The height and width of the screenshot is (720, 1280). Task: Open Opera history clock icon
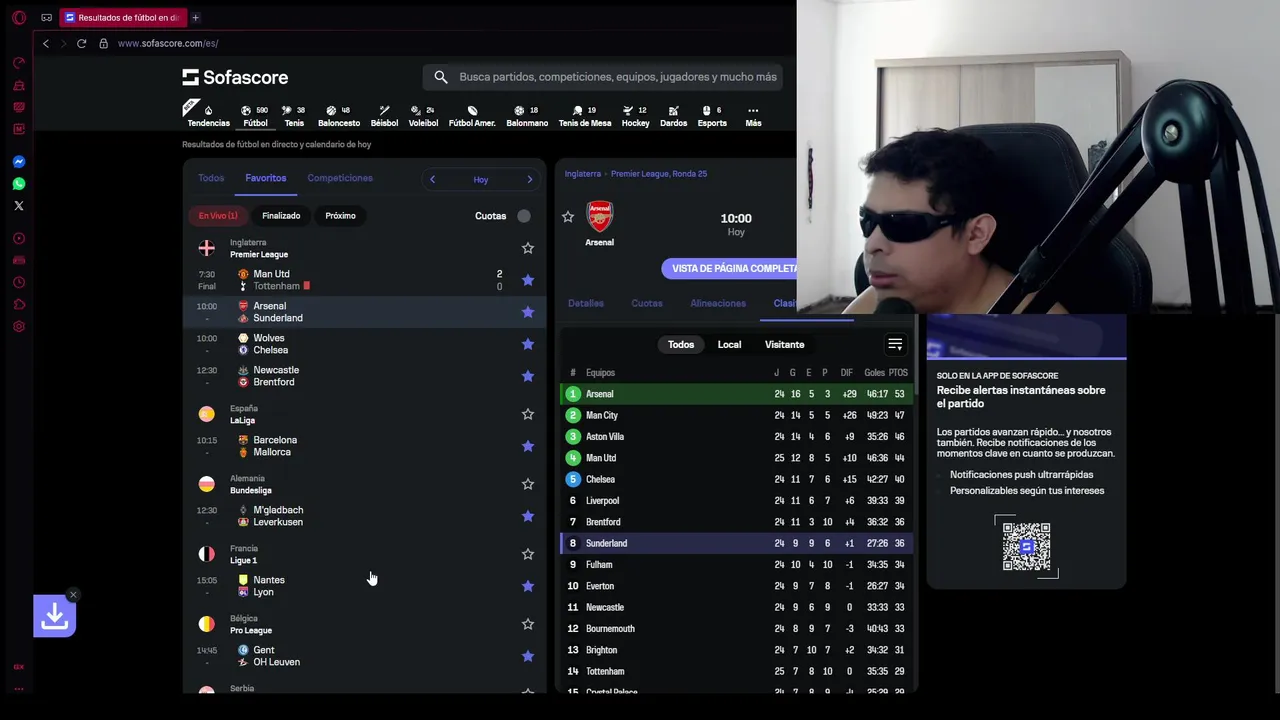19,282
